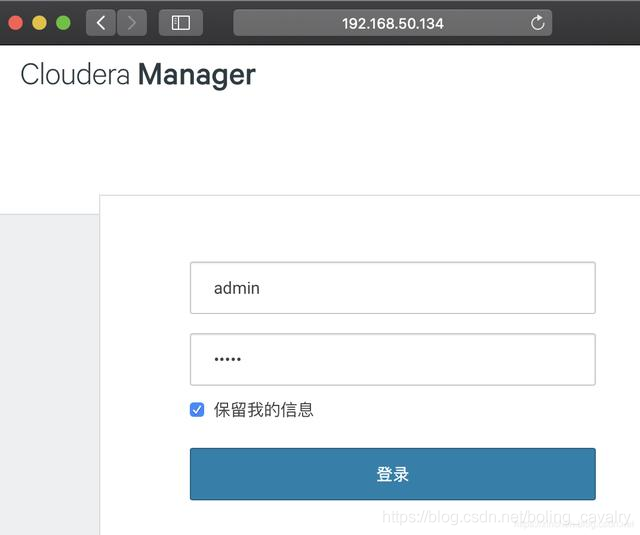Click the 192.168.50.134 address text
640x535 pixels.
(x=393, y=23)
